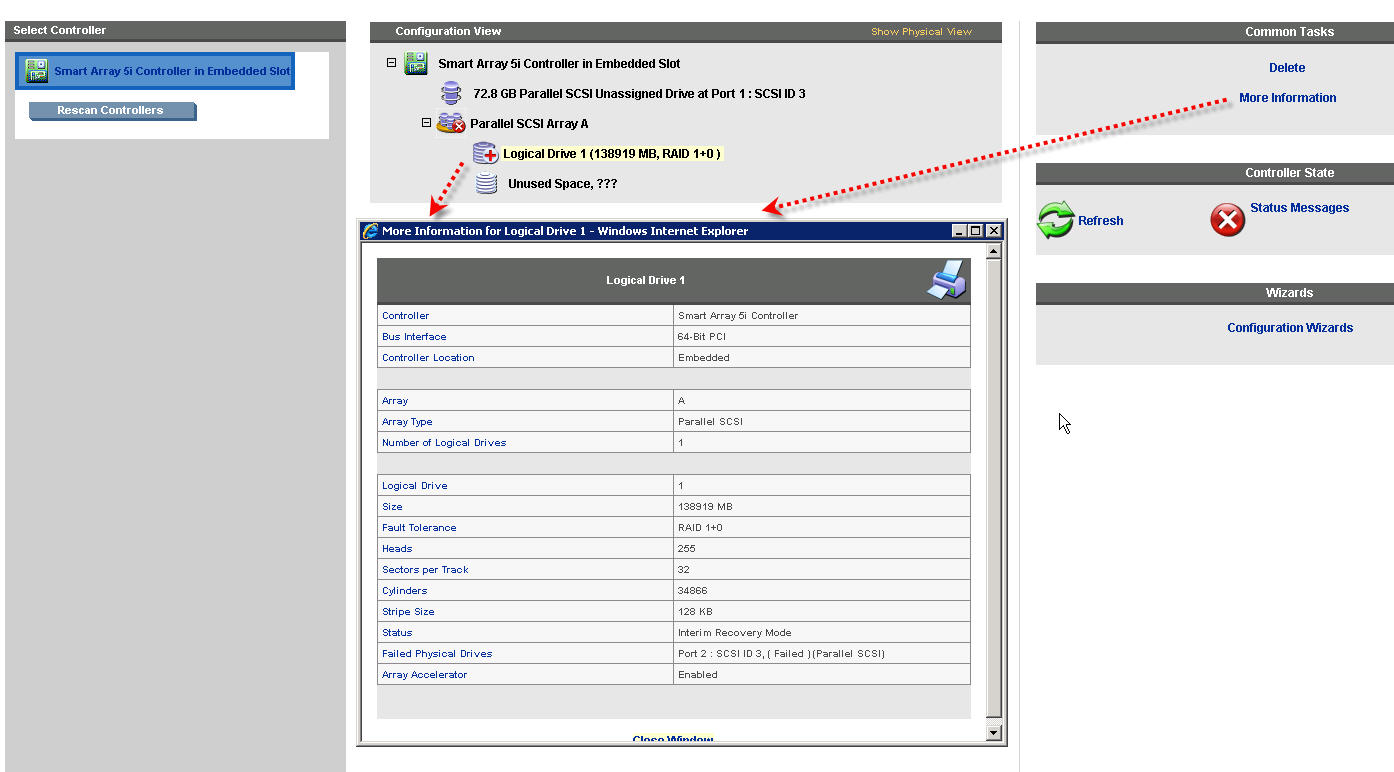Click the Logical Drive link in table

pos(414,486)
